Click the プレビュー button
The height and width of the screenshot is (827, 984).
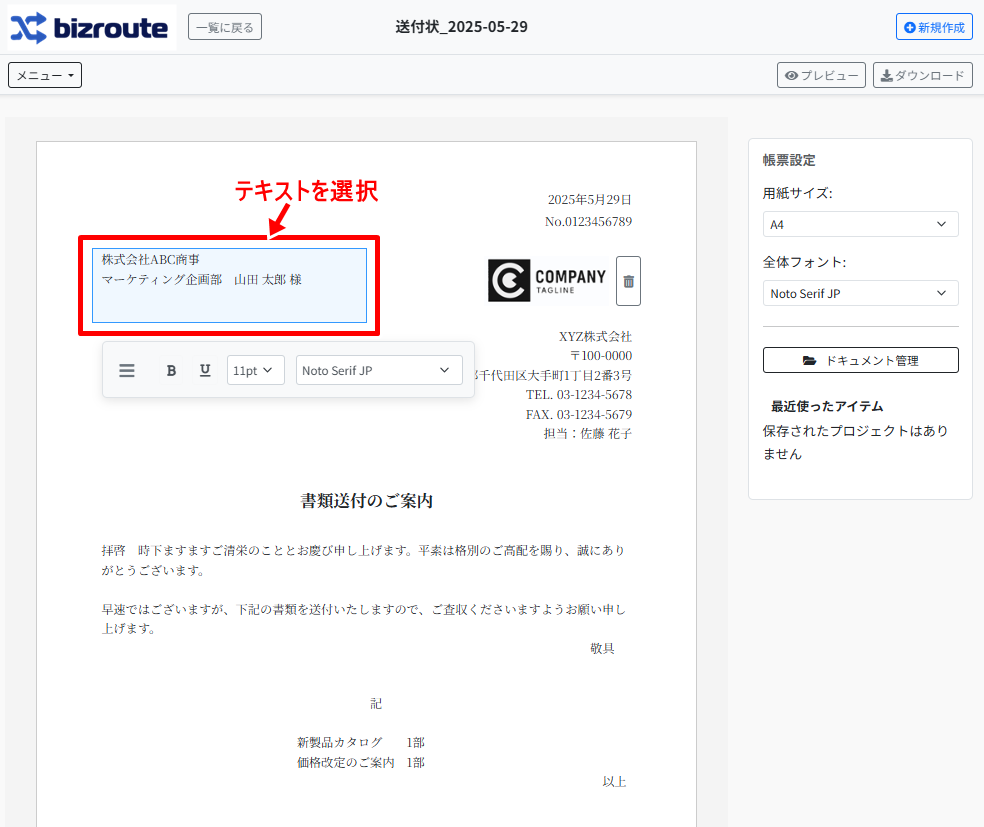tap(821, 75)
